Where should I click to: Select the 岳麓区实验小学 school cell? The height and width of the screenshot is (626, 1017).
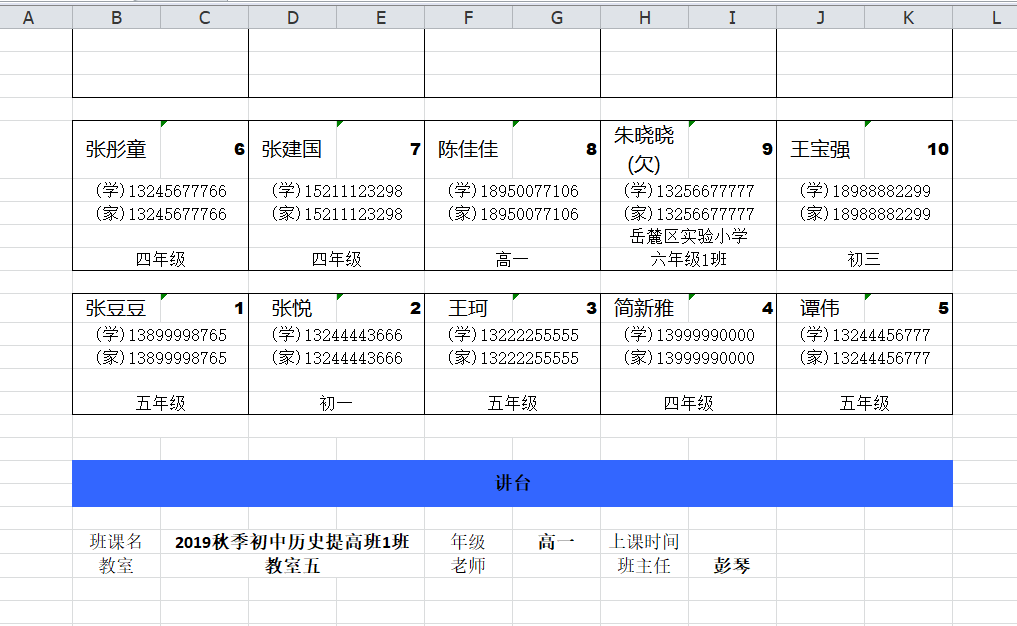point(688,236)
